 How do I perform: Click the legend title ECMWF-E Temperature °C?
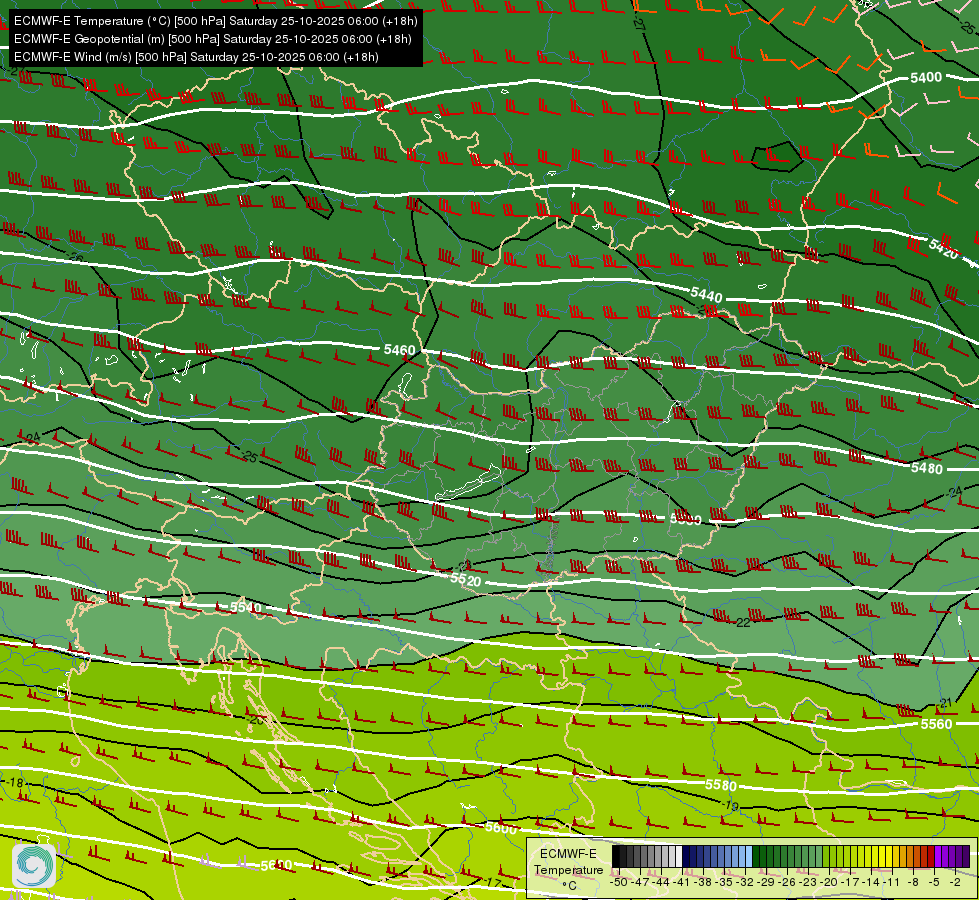pyautogui.click(x=569, y=870)
